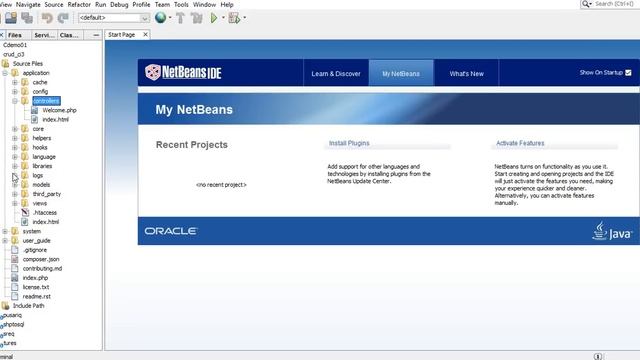
Task: Expand the system folder node
Action: (5, 231)
